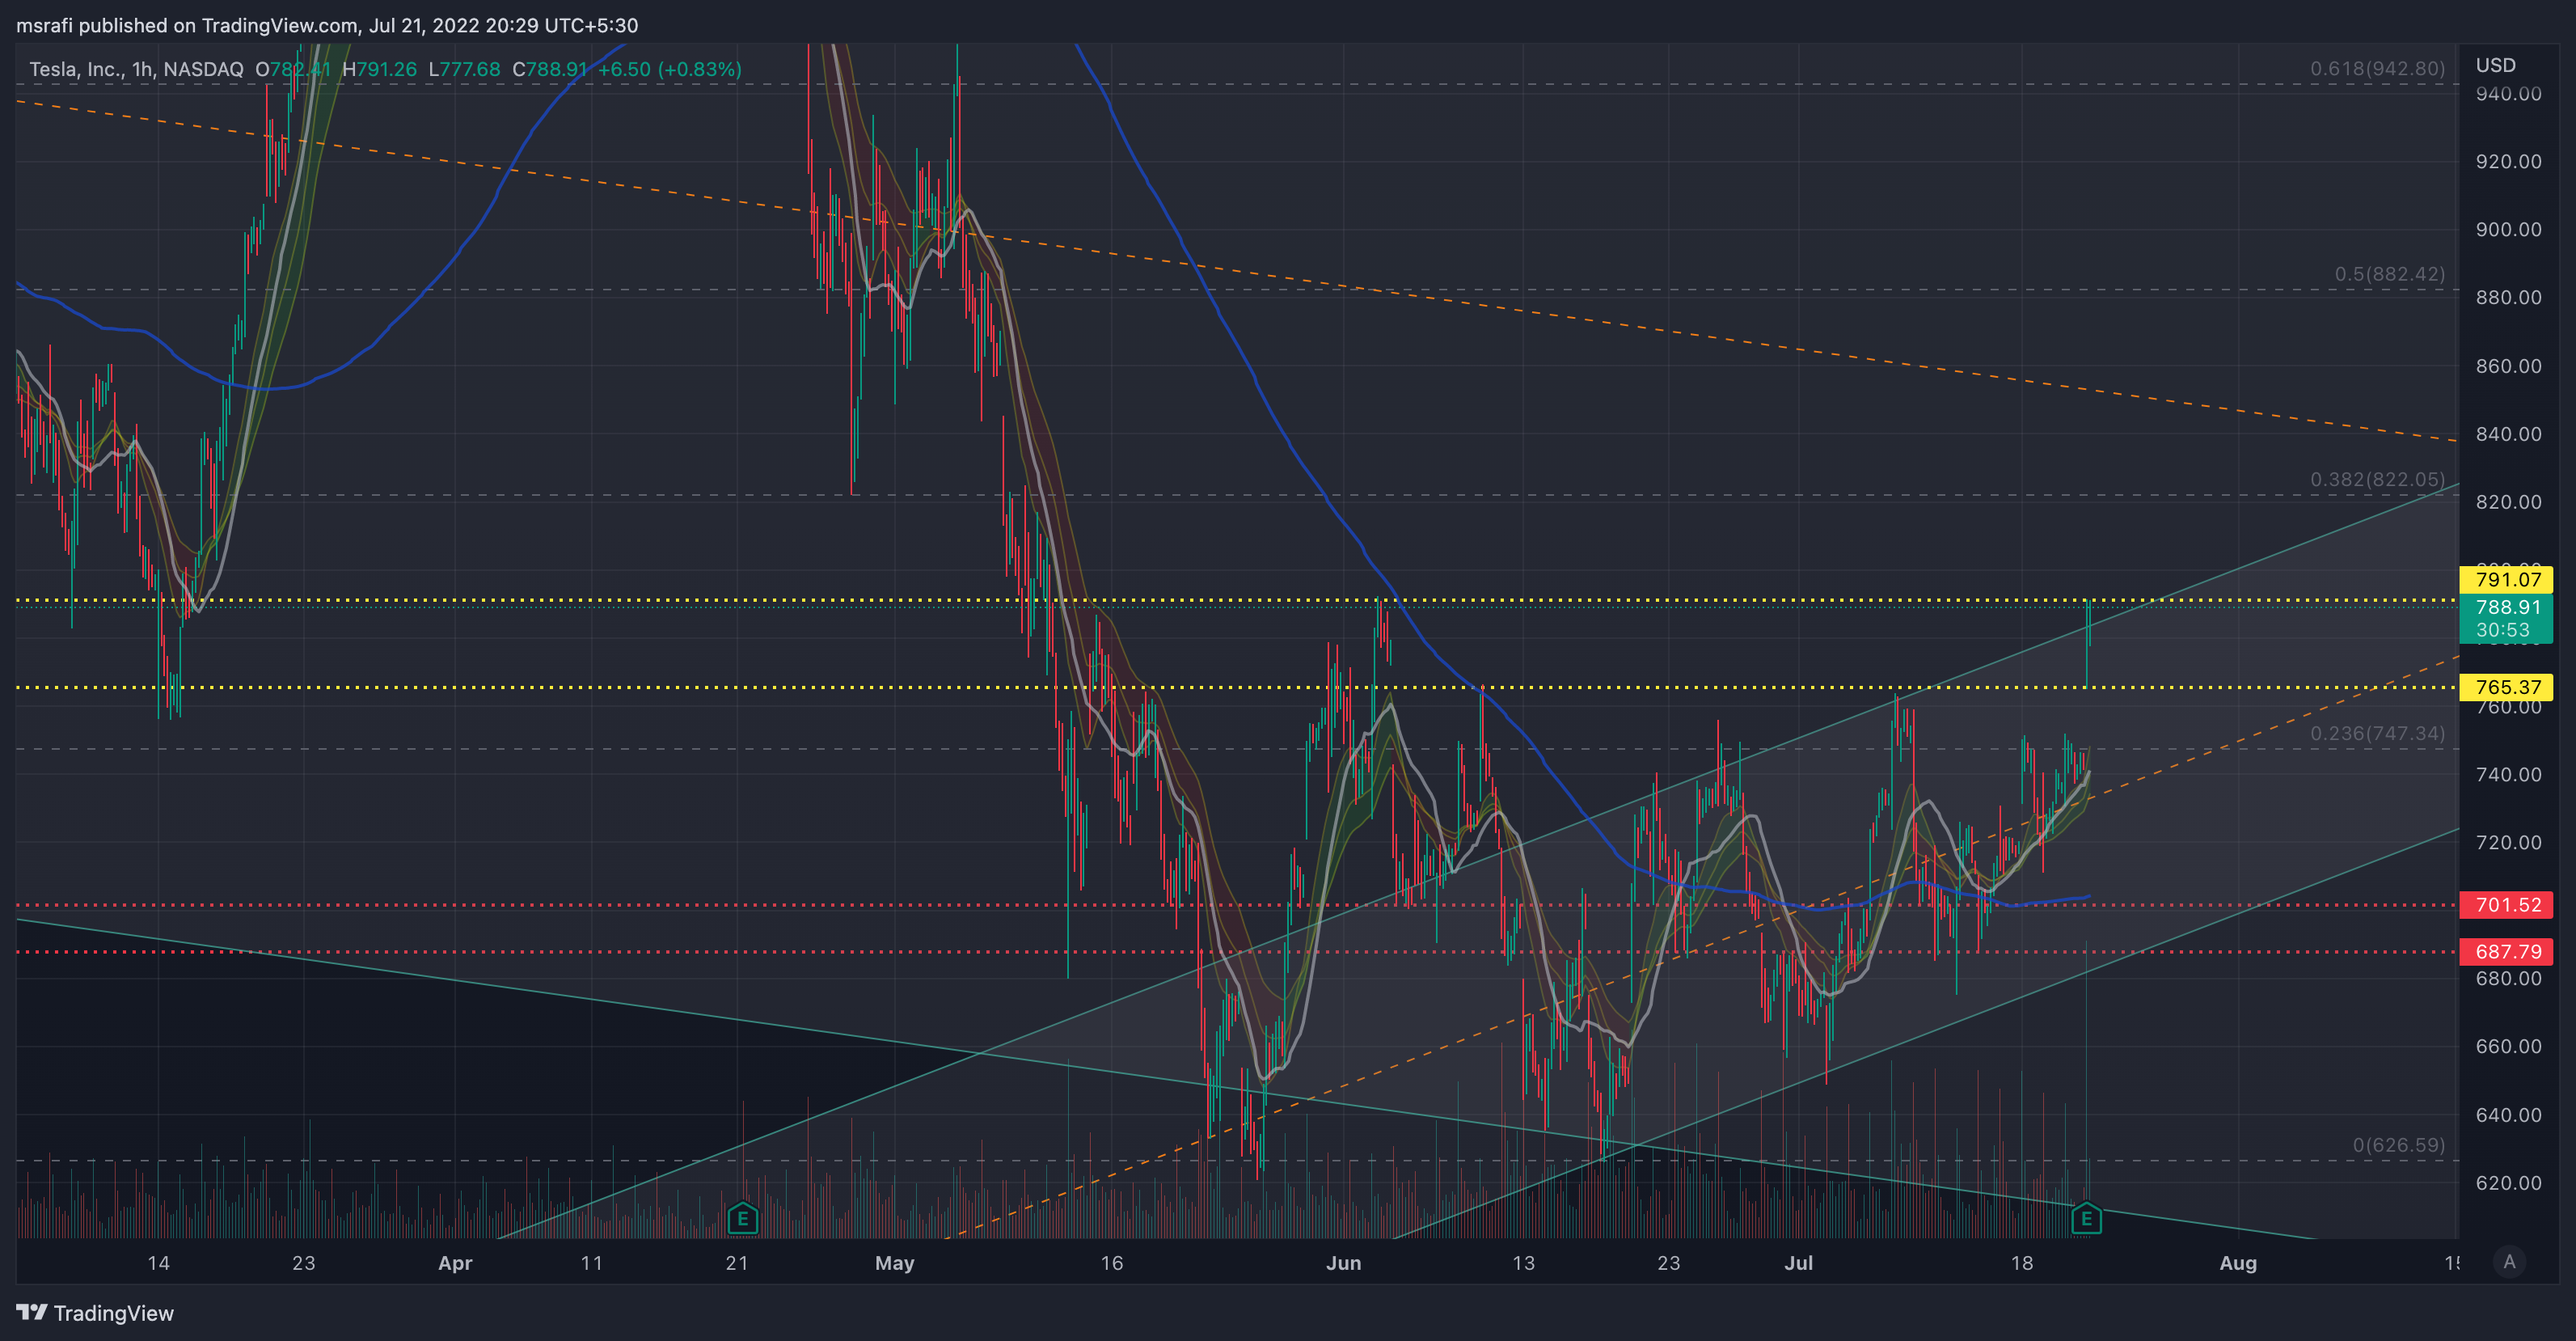Click the 860.00 price axis value

pyautogui.click(x=2508, y=366)
